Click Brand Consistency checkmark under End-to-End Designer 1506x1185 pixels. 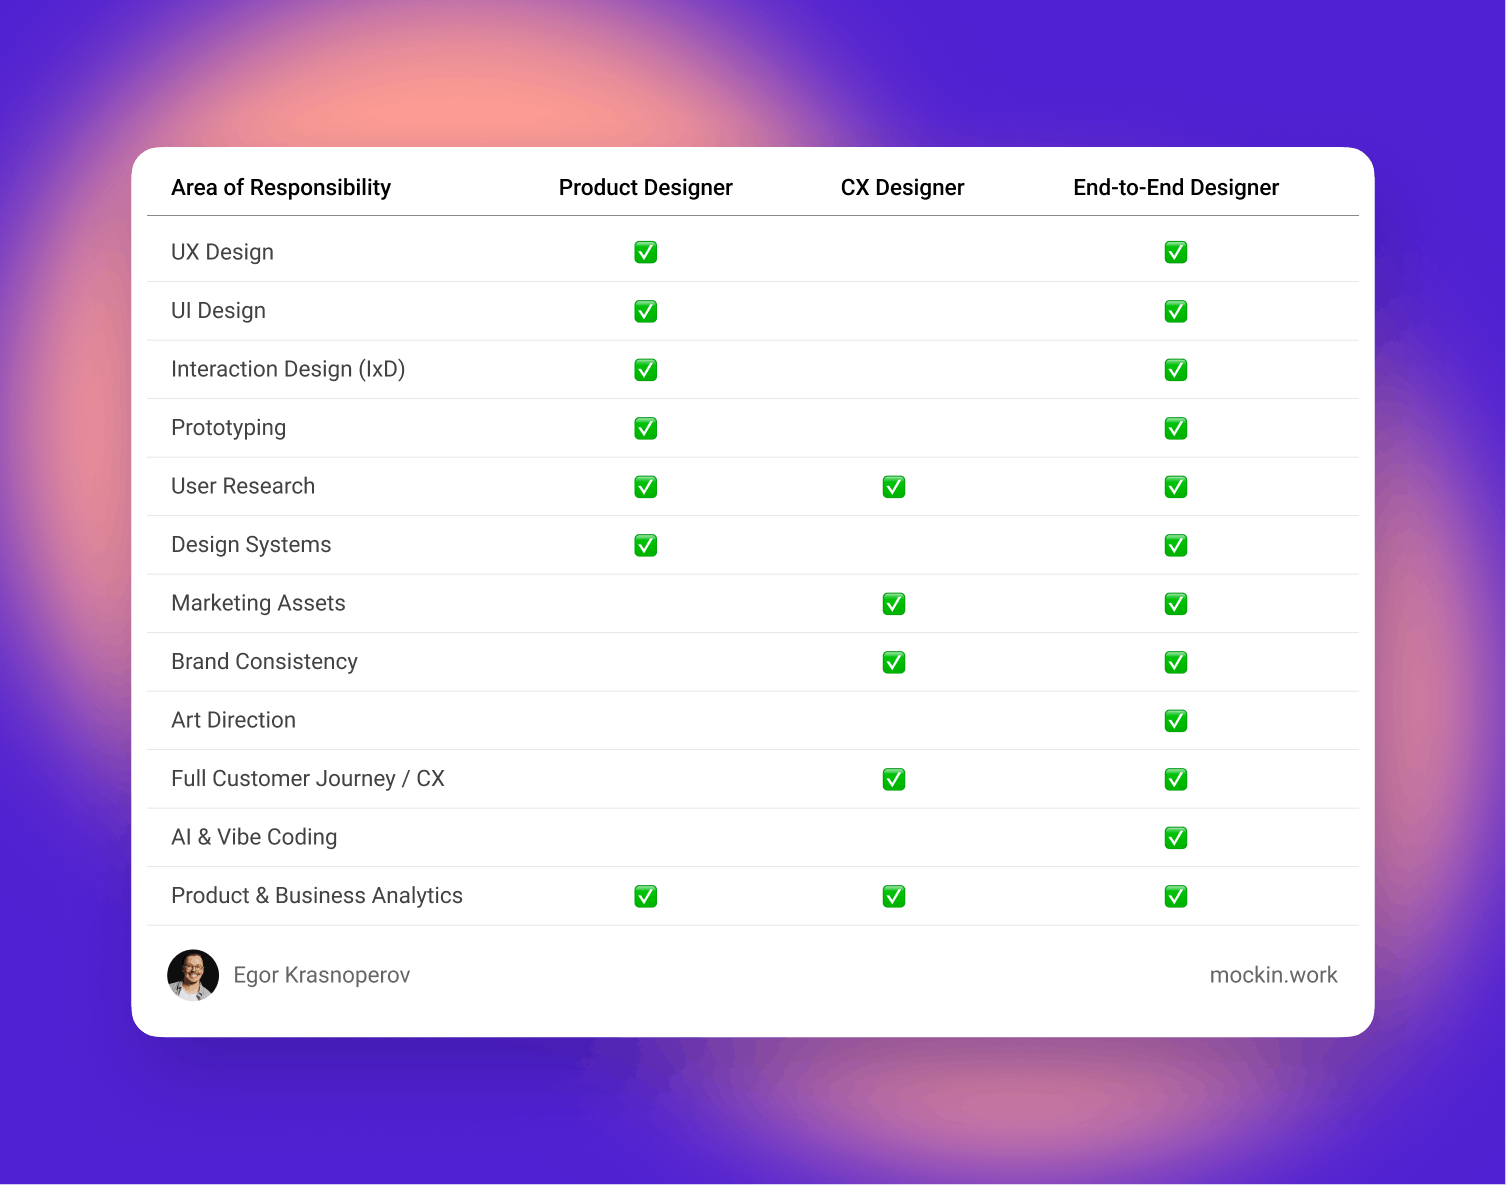tap(1176, 662)
